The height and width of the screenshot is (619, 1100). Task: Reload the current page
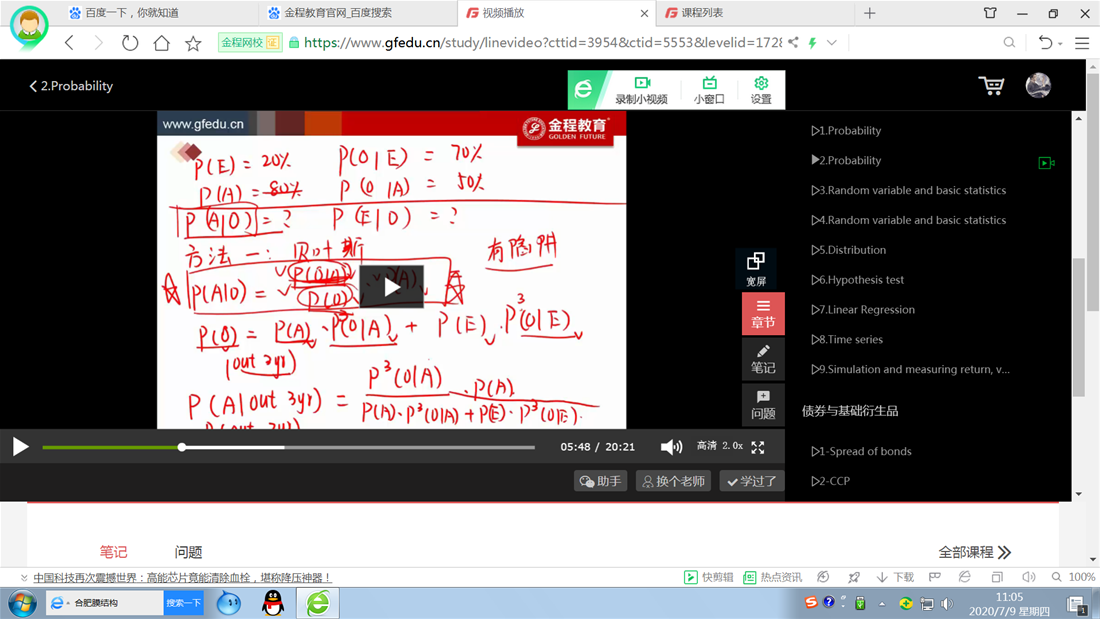[x=130, y=43]
